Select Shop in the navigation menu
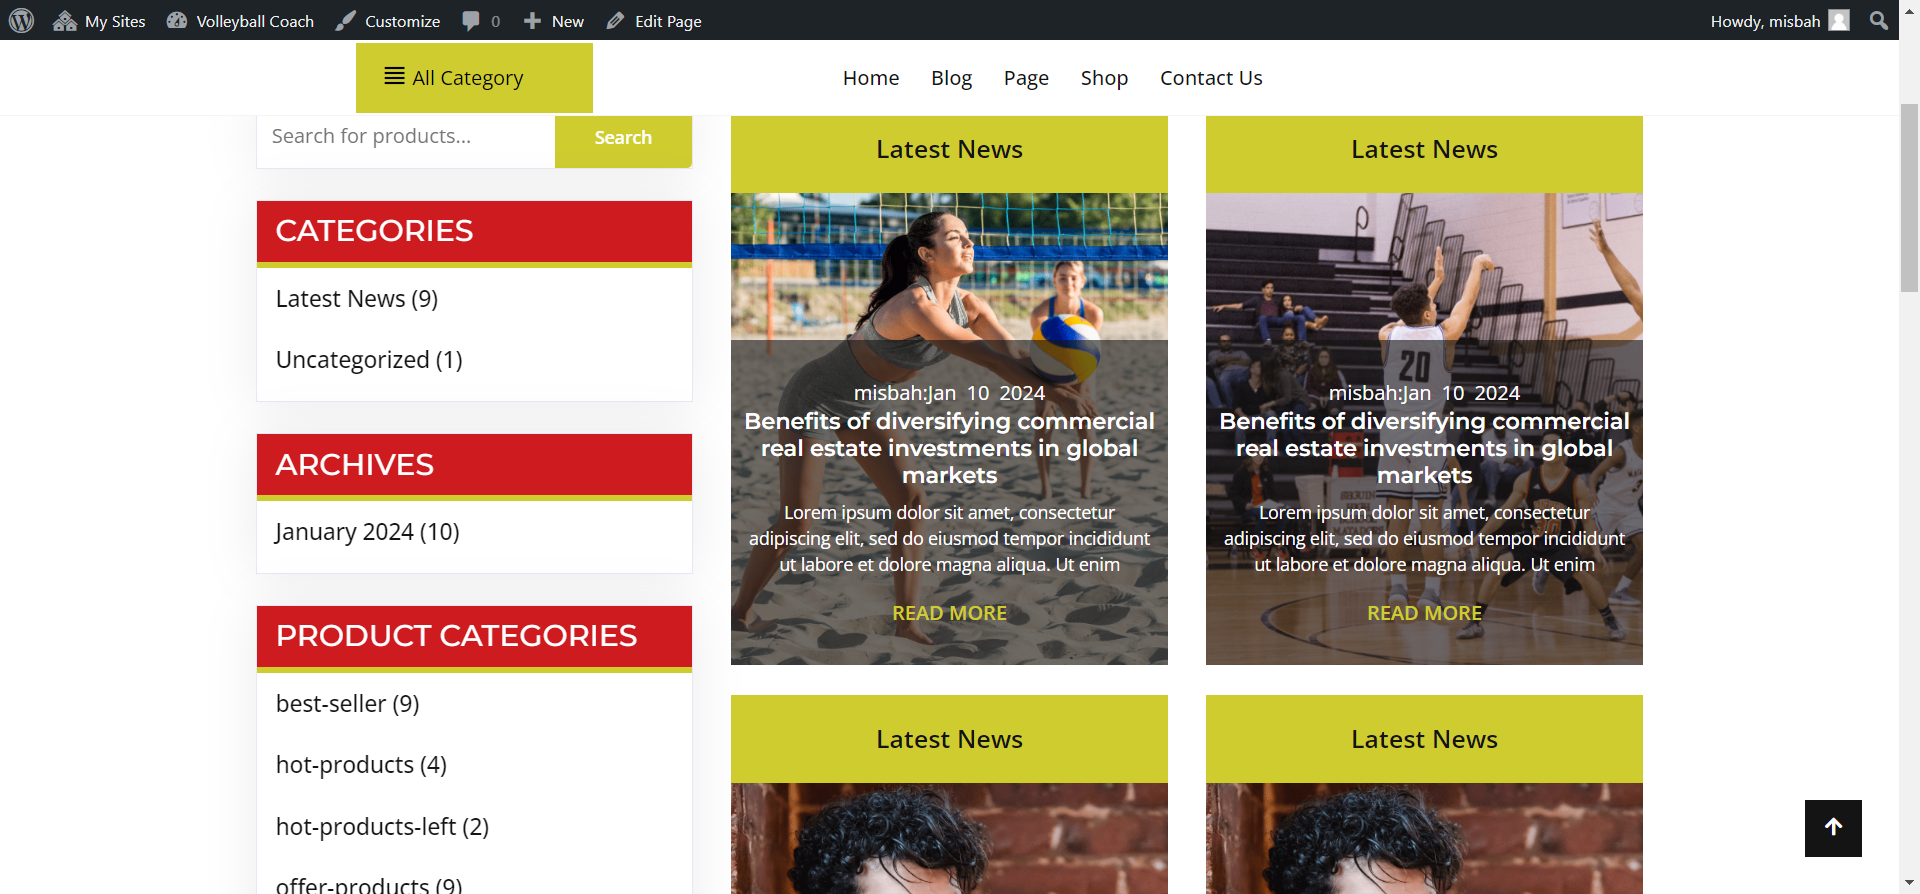Image resolution: width=1920 pixels, height=894 pixels. click(1104, 78)
